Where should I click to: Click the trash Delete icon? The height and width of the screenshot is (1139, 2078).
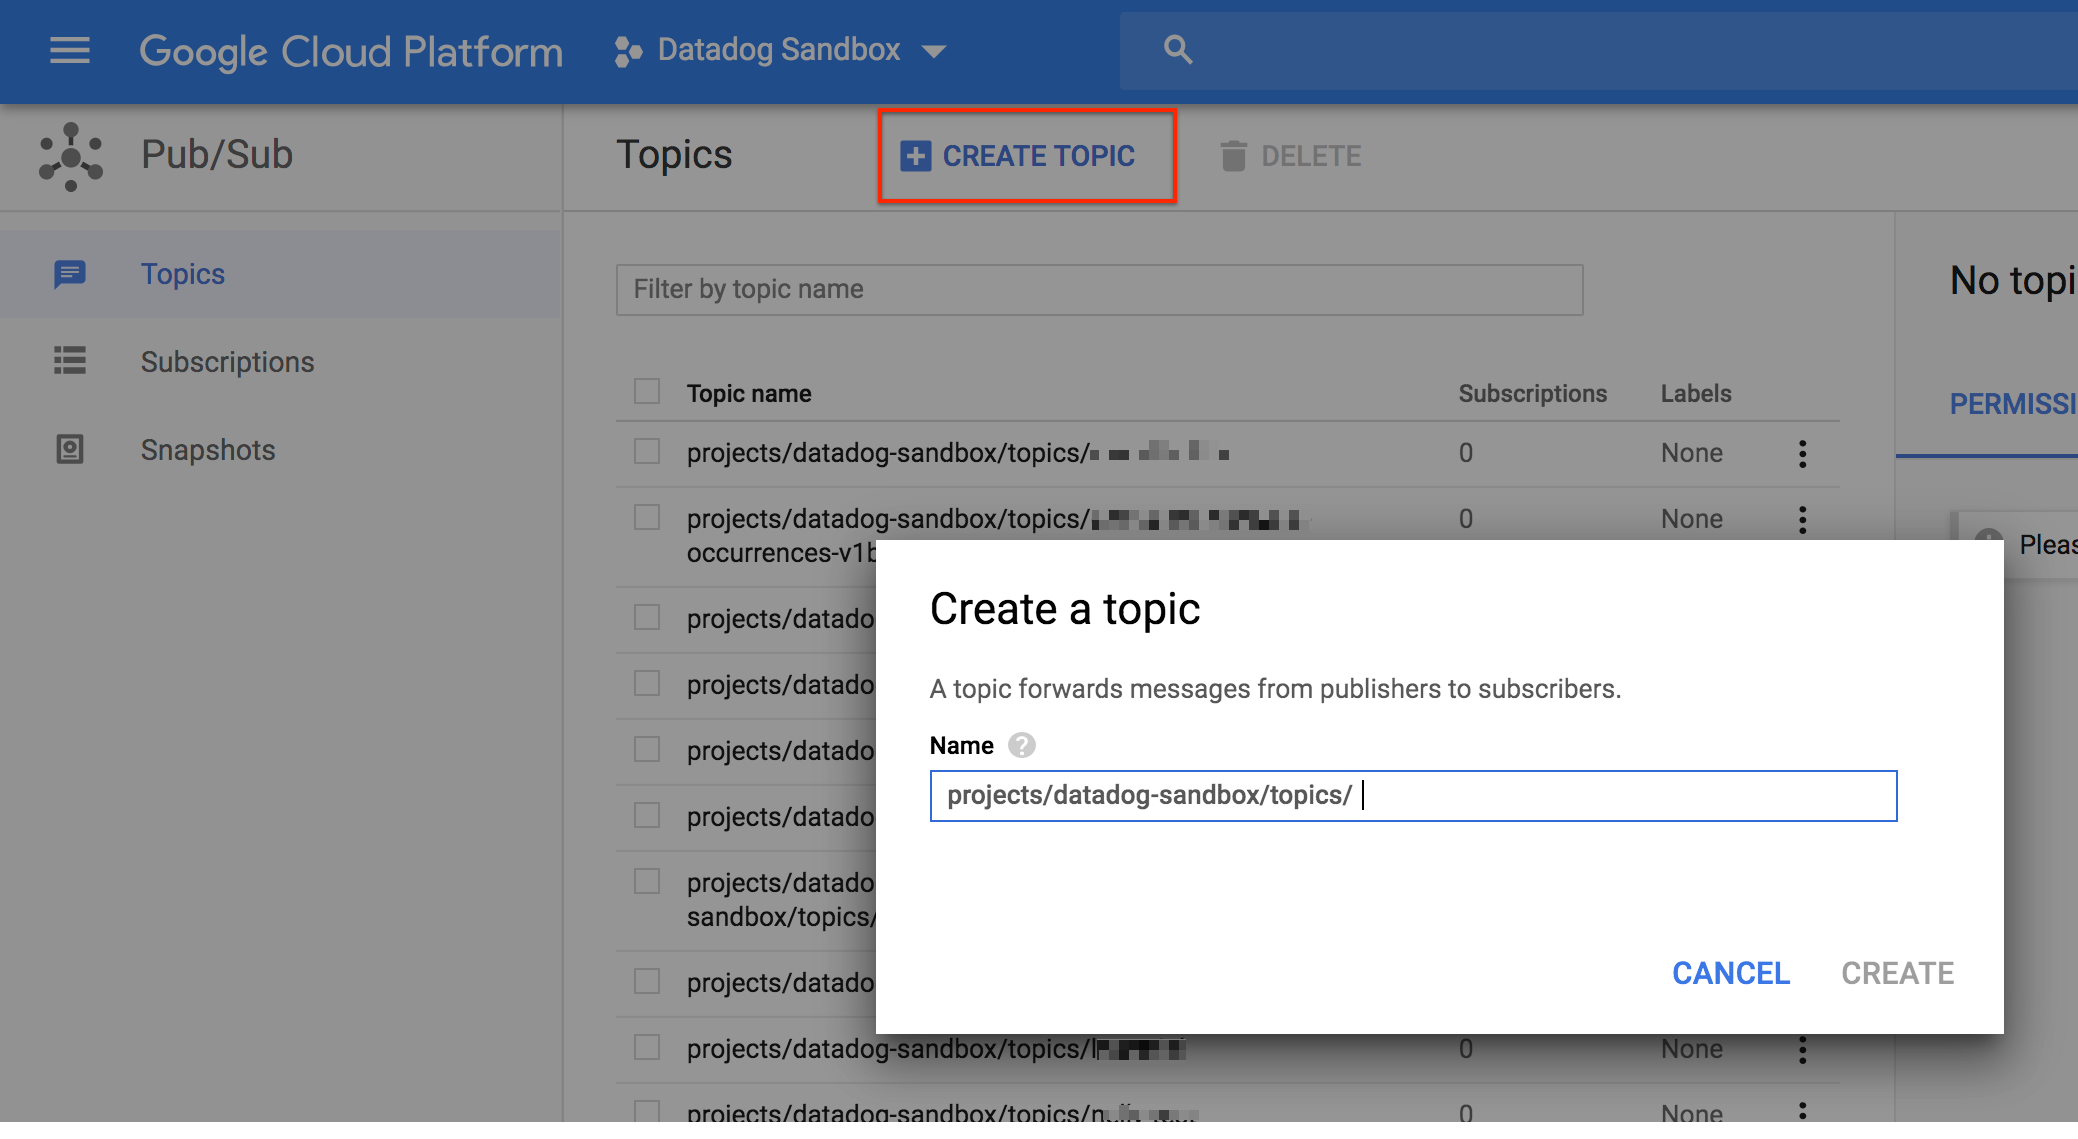click(1233, 156)
